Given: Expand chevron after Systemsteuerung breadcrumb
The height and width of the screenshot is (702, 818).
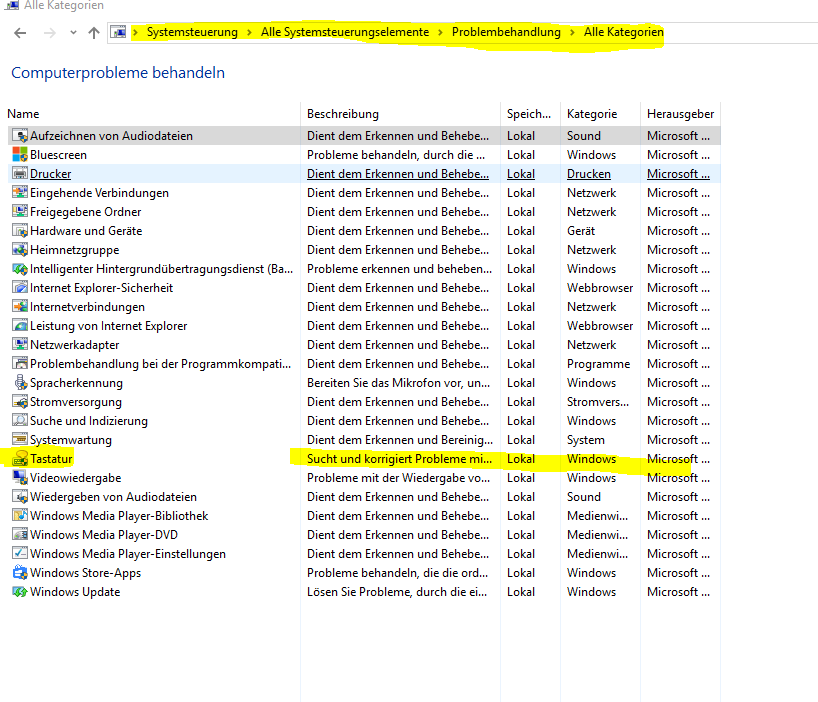Looking at the screenshot, I should point(249,32).
